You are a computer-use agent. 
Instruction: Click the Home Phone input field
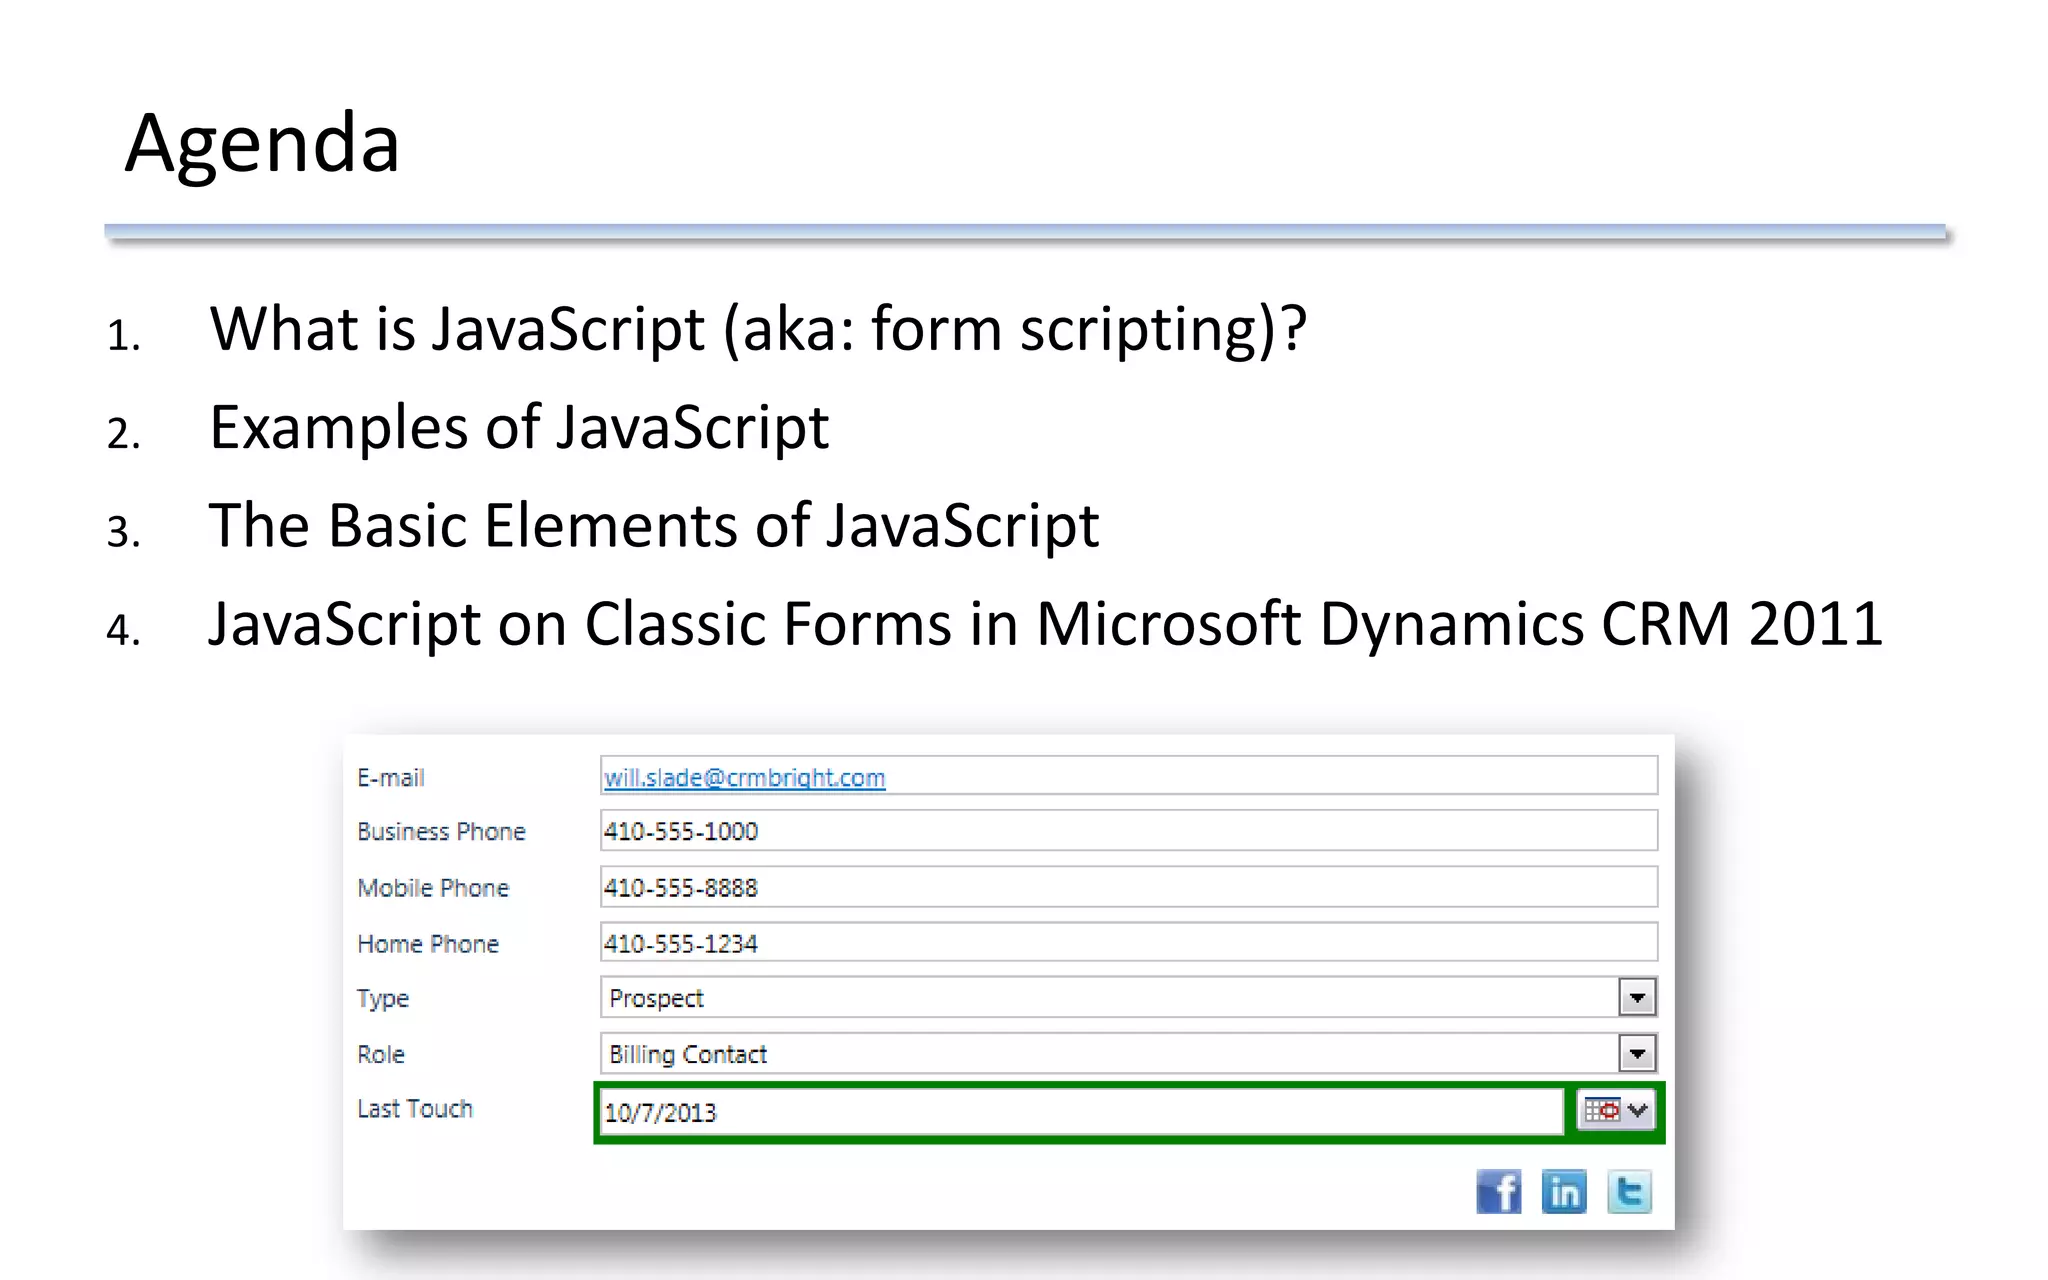tap(1128, 943)
